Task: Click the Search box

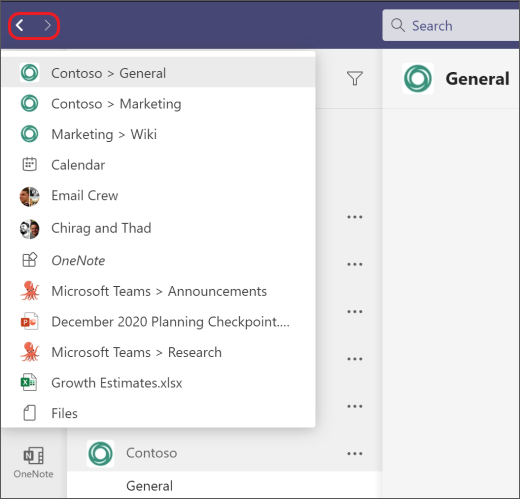Action: [x=451, y=26]
